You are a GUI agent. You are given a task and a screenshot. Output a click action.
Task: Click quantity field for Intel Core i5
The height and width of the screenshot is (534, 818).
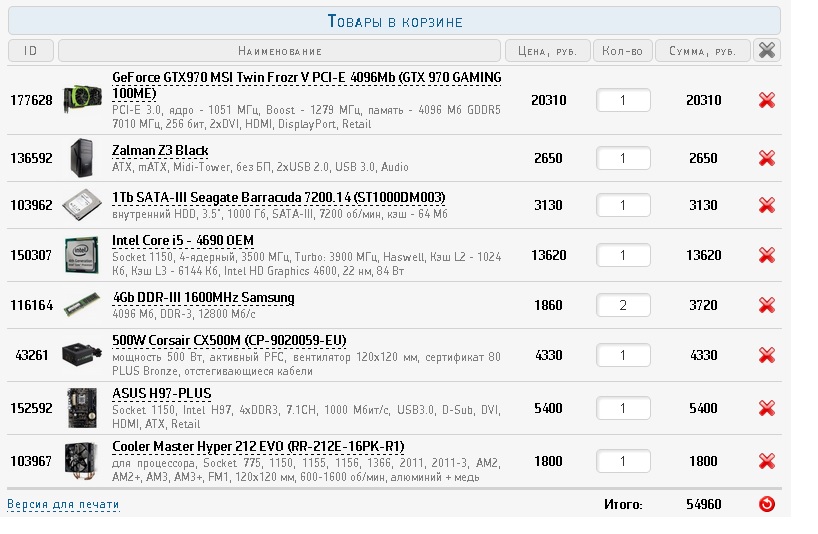click(623, 255)
